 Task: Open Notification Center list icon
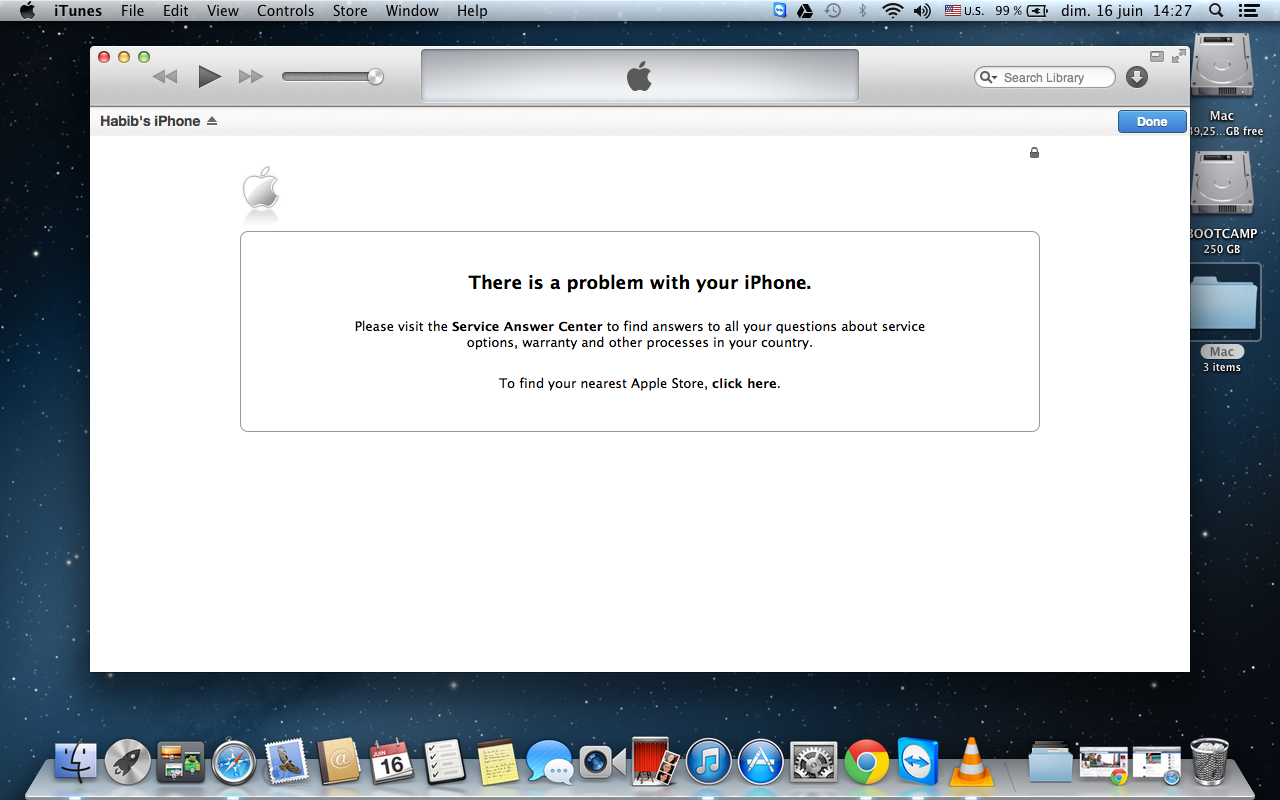point(1248,11)
